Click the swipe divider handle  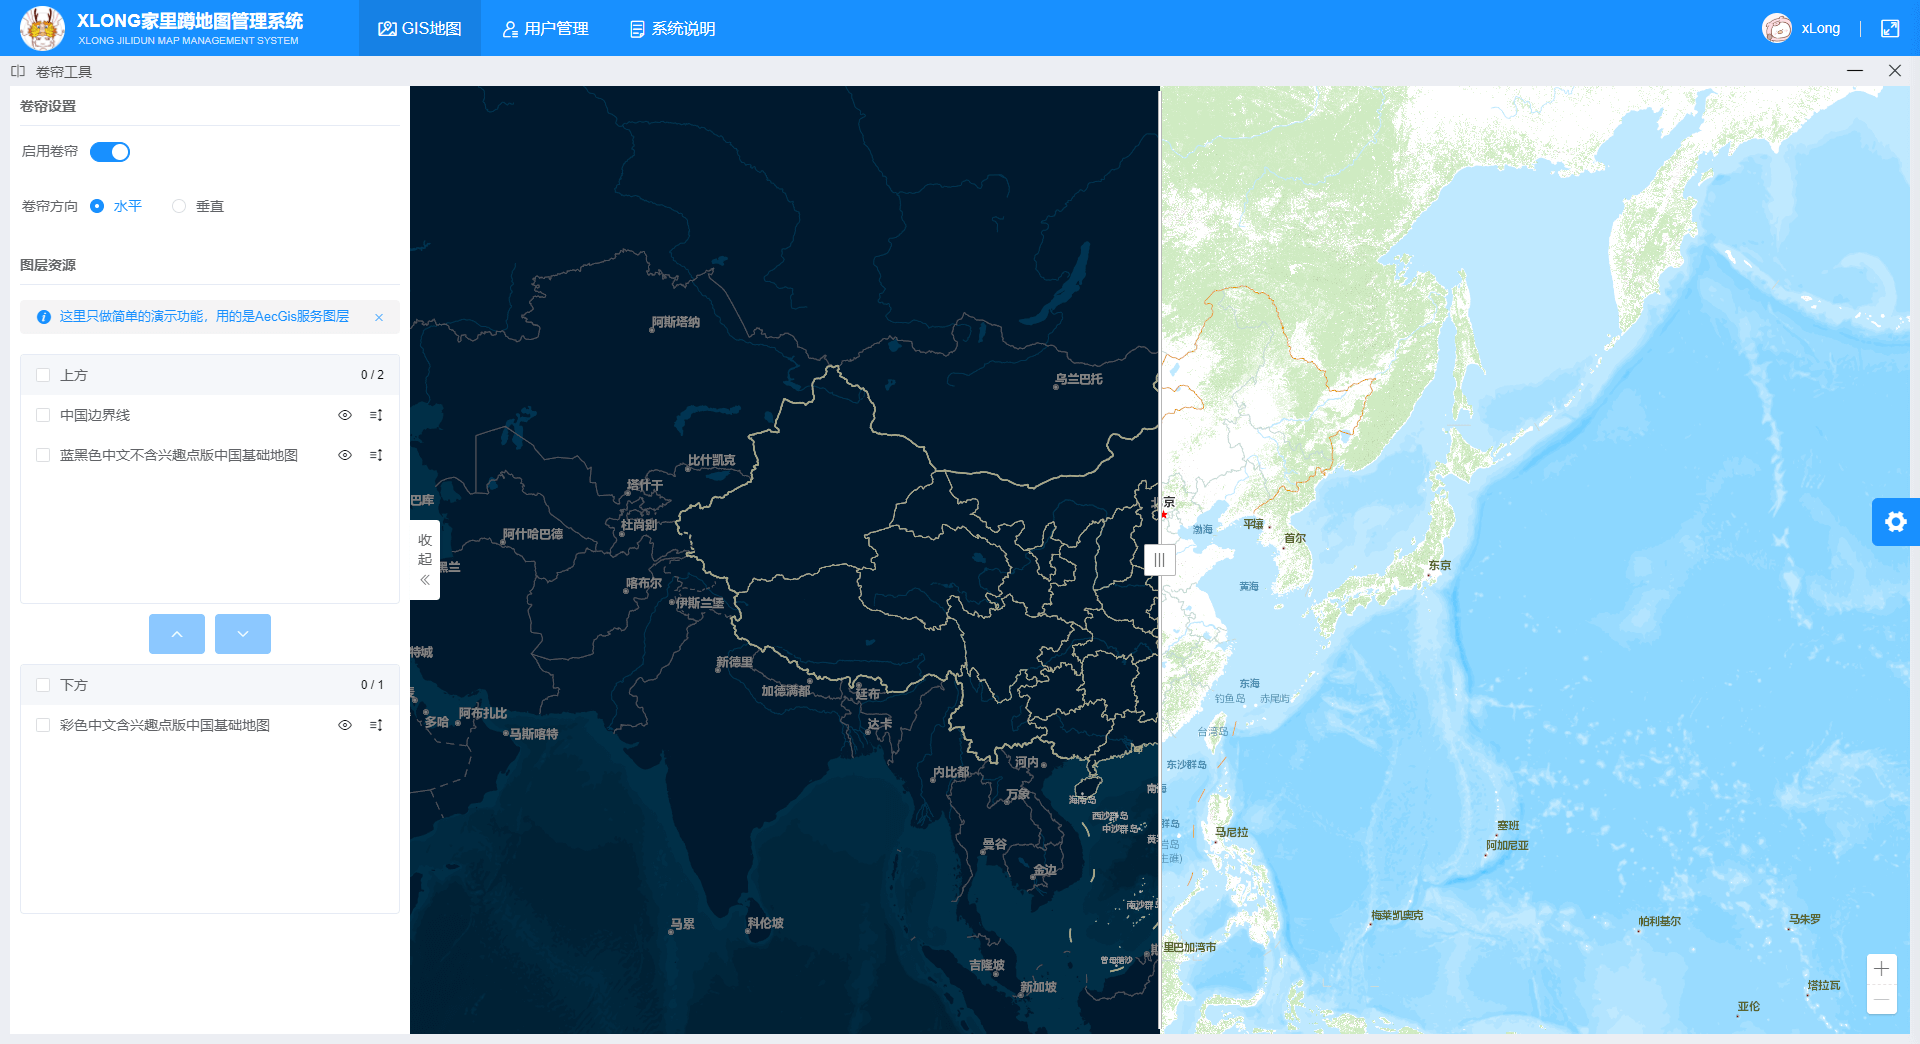coord(1159,560)
